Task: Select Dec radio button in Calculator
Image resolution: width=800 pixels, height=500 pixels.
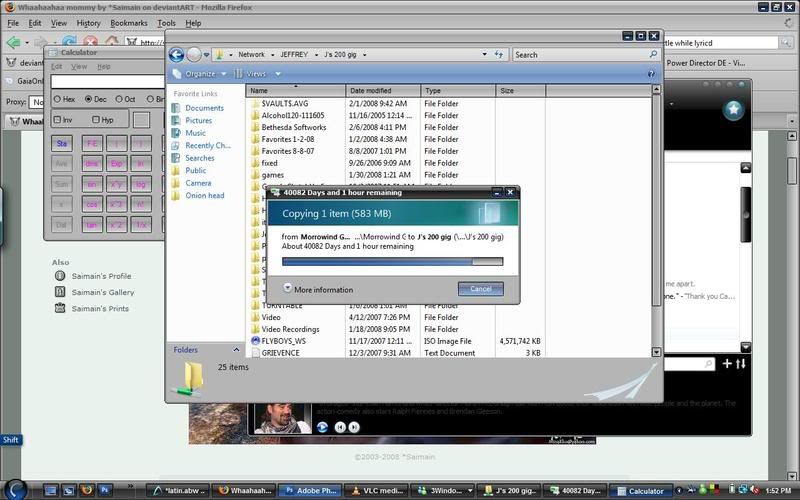Action: pos(88,99)
